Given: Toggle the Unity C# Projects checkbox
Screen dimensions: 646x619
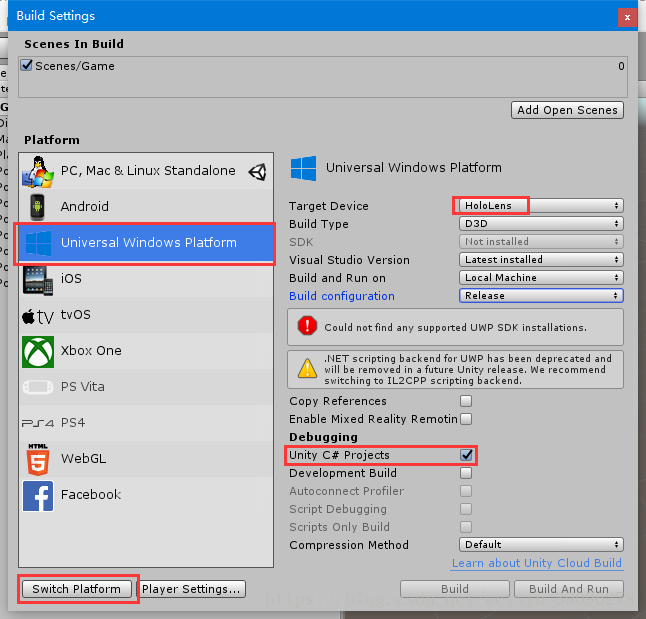Looking at the screenshot, I should click(x=466, y=455).
